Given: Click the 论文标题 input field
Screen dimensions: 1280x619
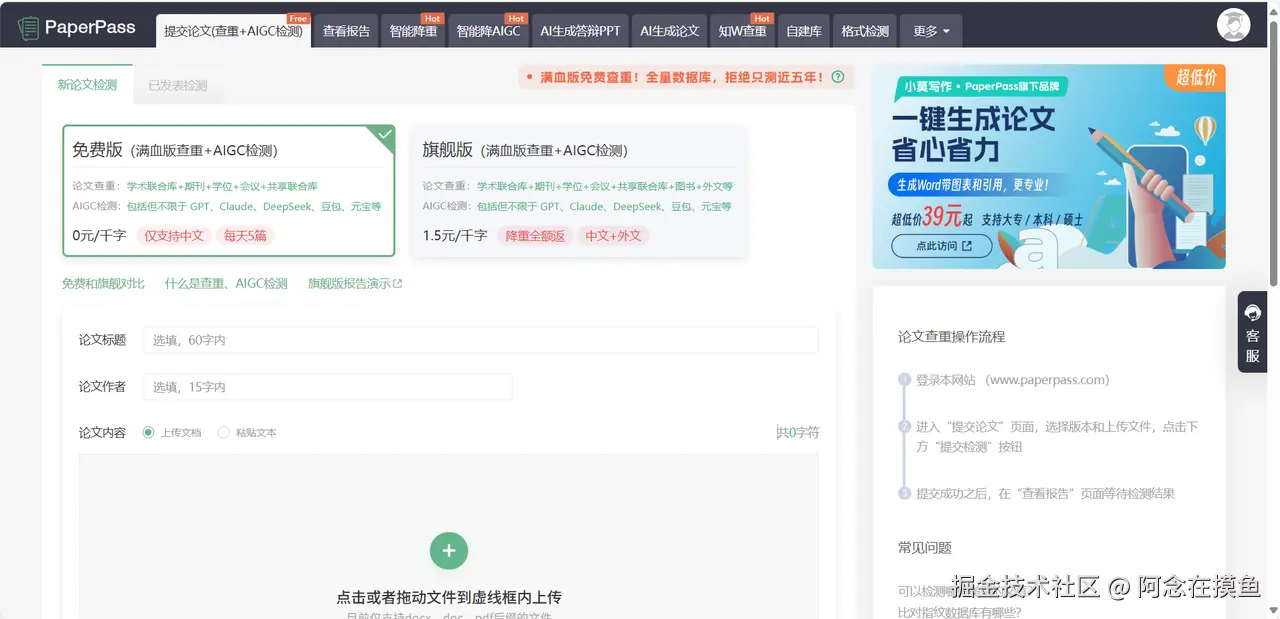Looking at the screenshot, I should 480,340.
